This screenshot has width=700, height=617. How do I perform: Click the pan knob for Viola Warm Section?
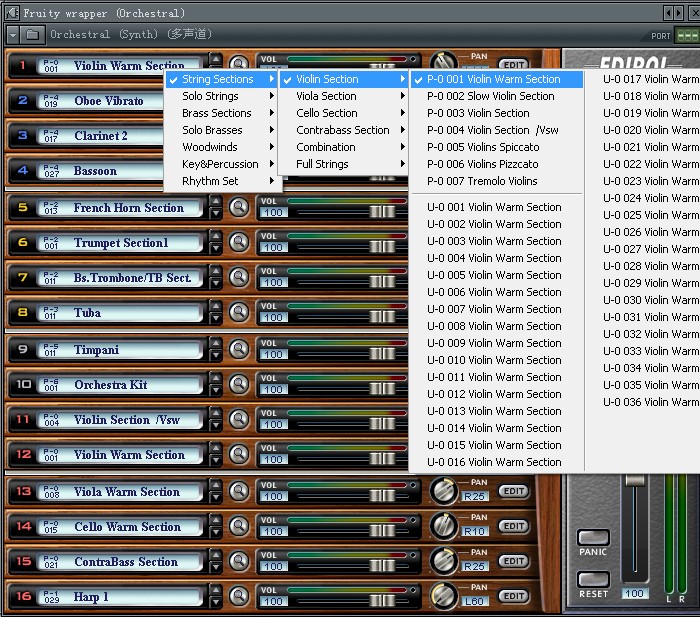[443, 491]
